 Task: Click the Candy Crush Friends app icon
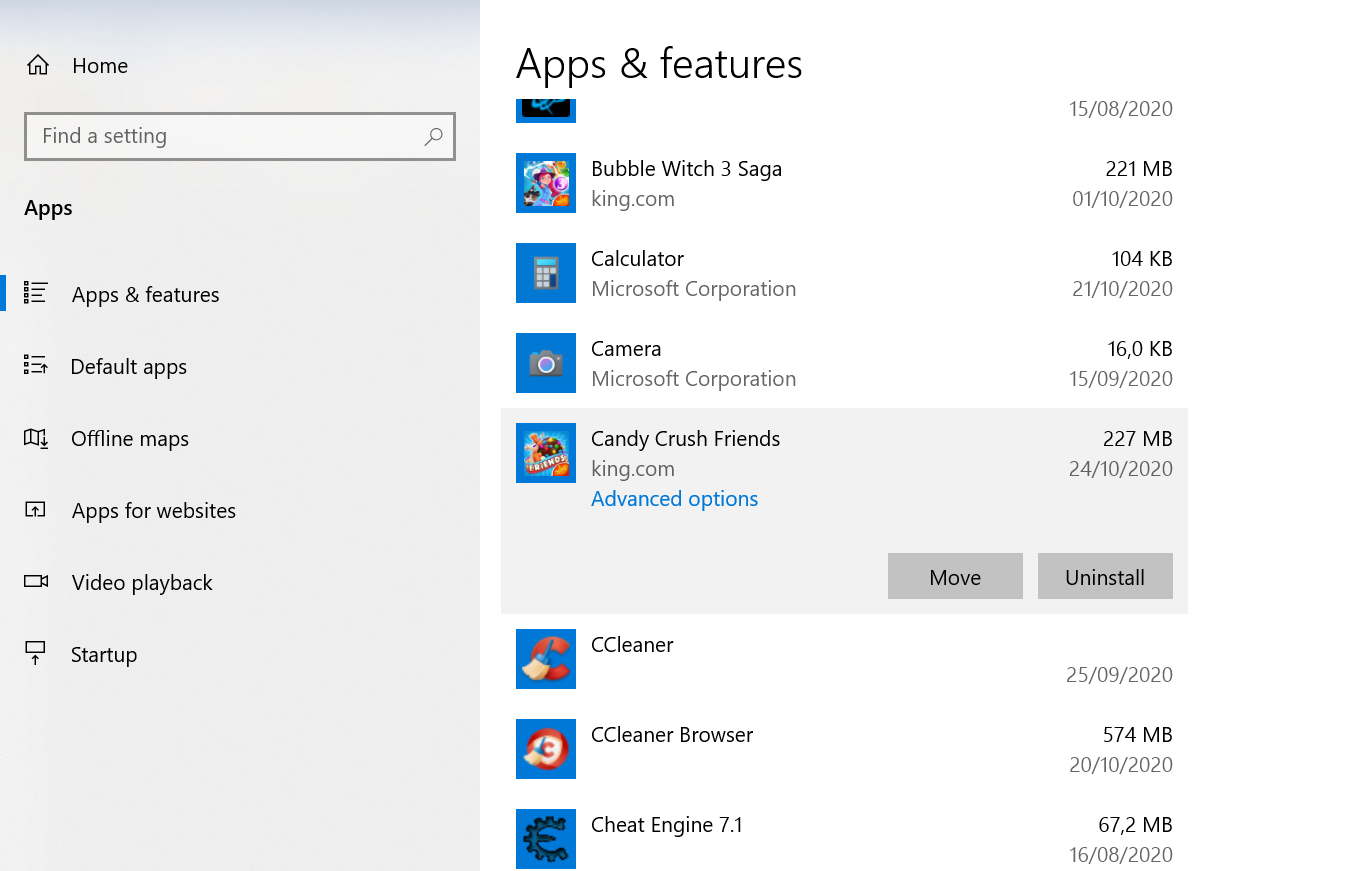click(546, 453)
